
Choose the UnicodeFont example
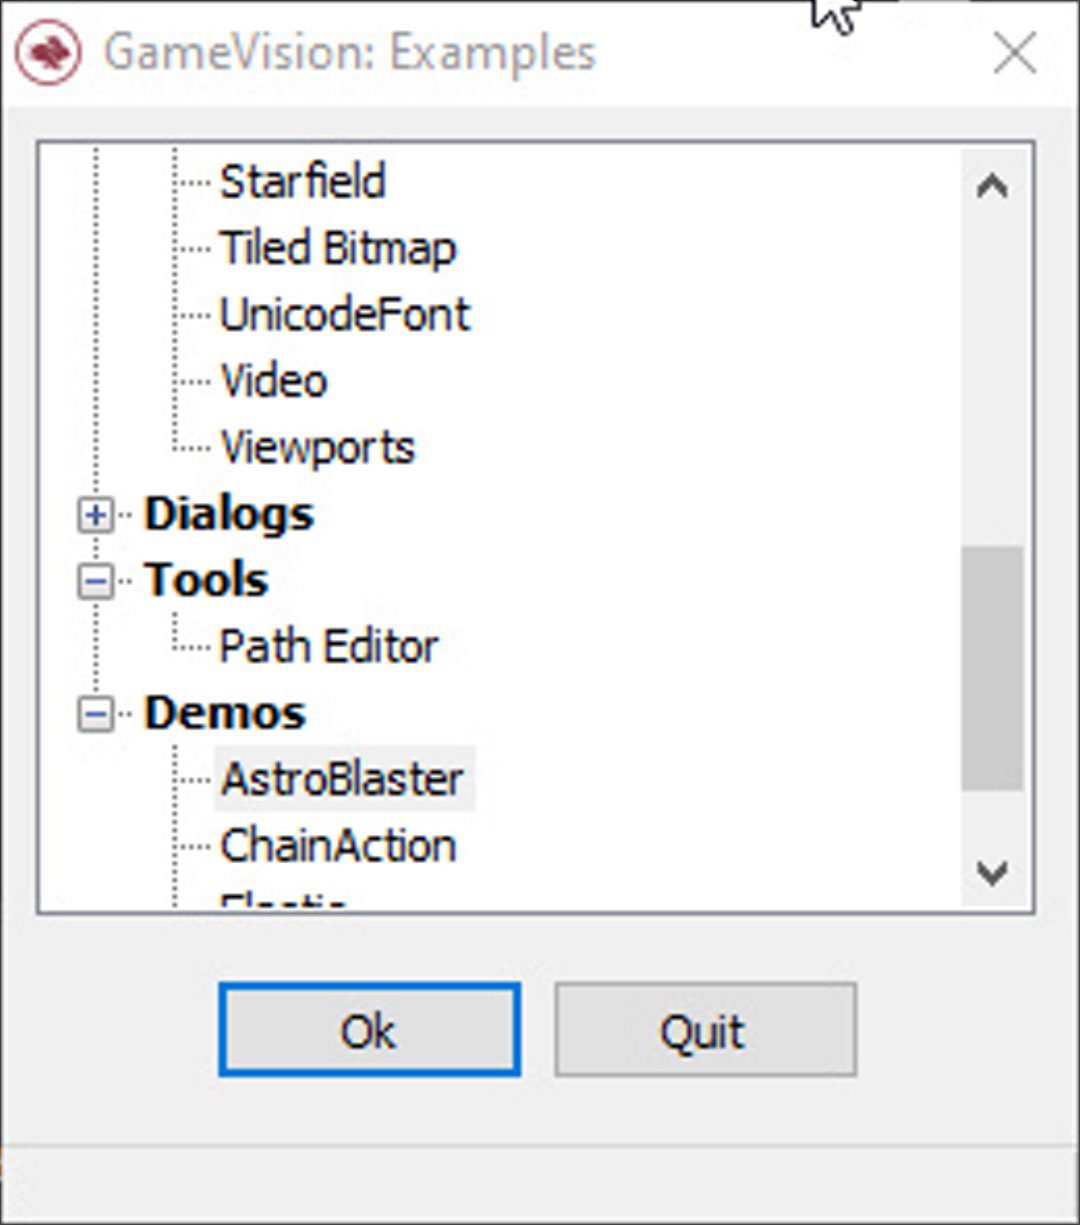[x=344, y=315]
